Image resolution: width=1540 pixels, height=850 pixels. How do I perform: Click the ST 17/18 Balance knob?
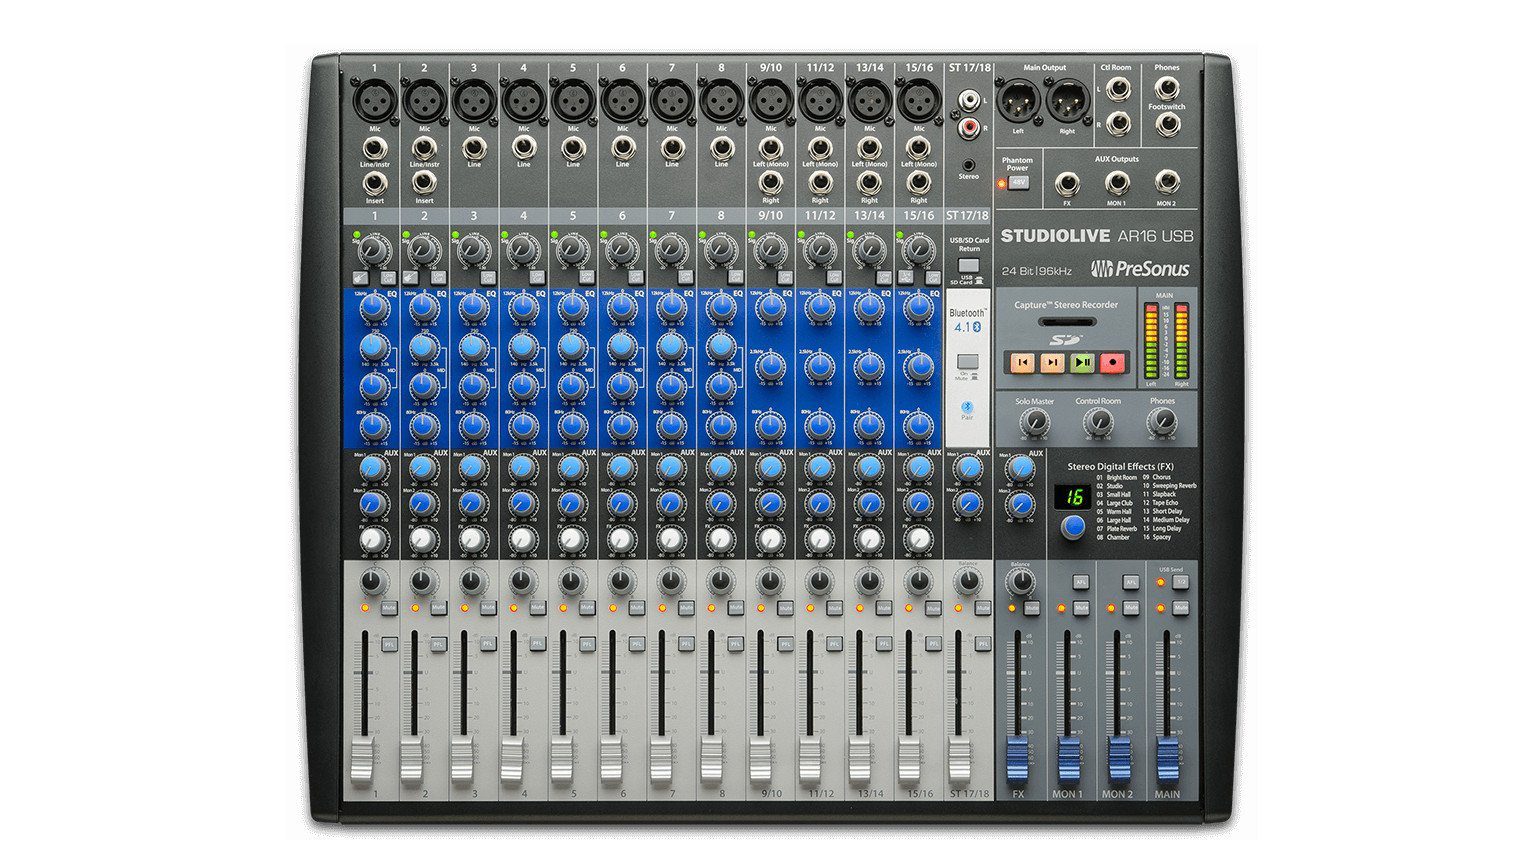(x=968, y=581)
